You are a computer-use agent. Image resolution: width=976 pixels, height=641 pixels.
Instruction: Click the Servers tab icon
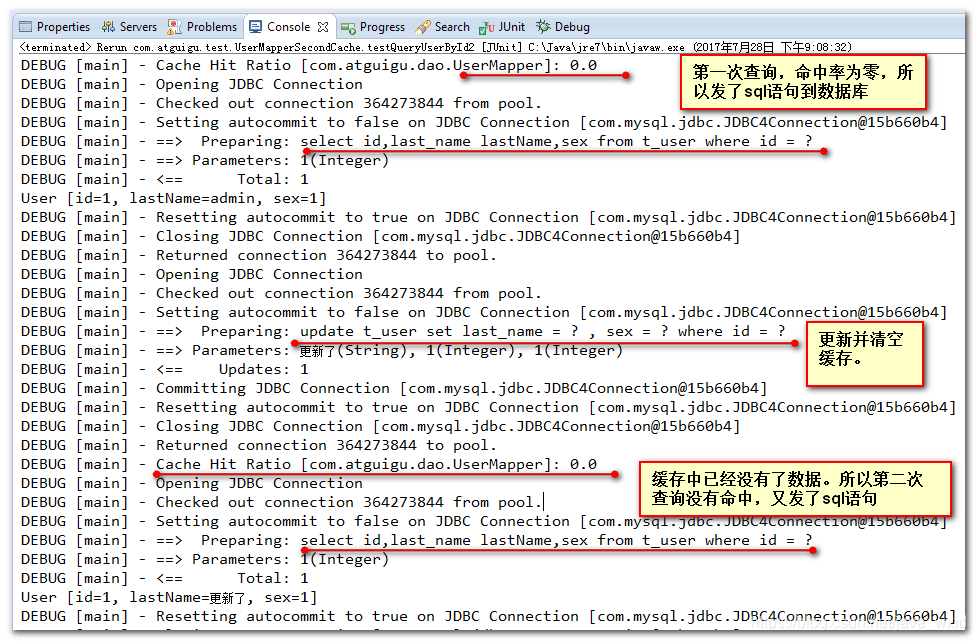108,27
